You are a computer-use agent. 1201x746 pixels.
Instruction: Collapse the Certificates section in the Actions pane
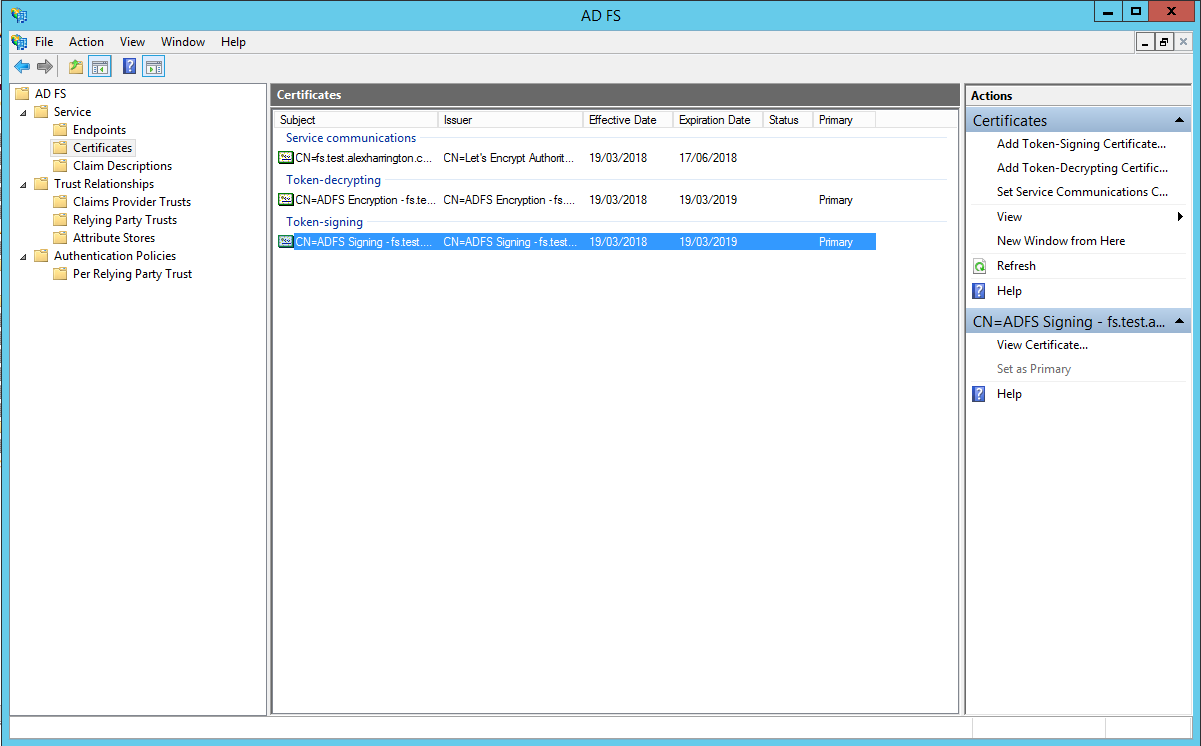(1180, 121)
